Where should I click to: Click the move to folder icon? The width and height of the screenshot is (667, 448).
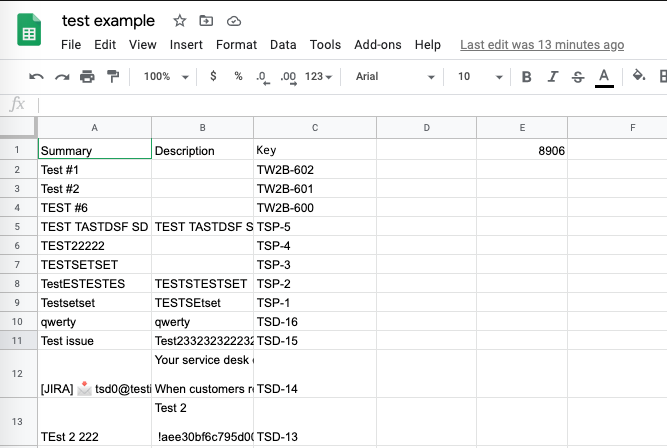[206, 20]
